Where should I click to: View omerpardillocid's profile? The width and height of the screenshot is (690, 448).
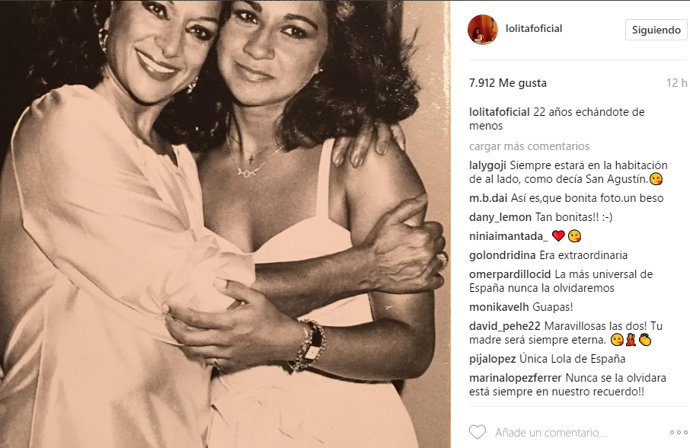click(510, 274)
